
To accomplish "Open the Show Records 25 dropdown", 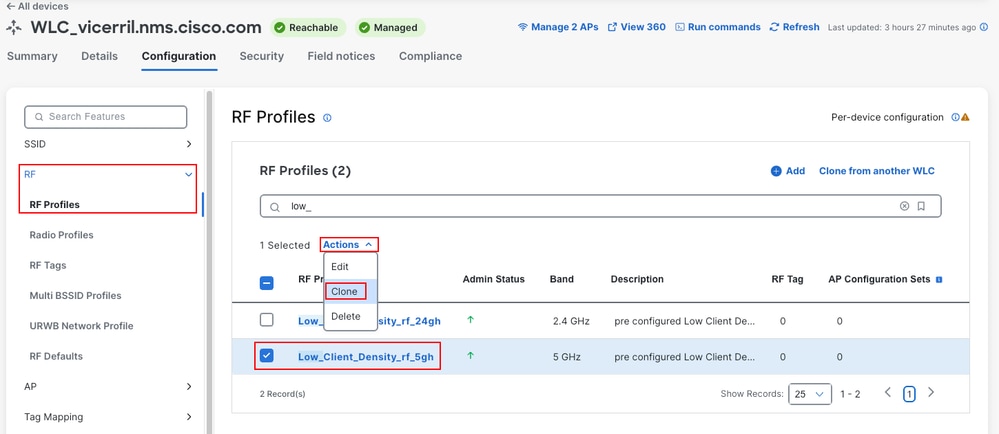I will 810,394.
